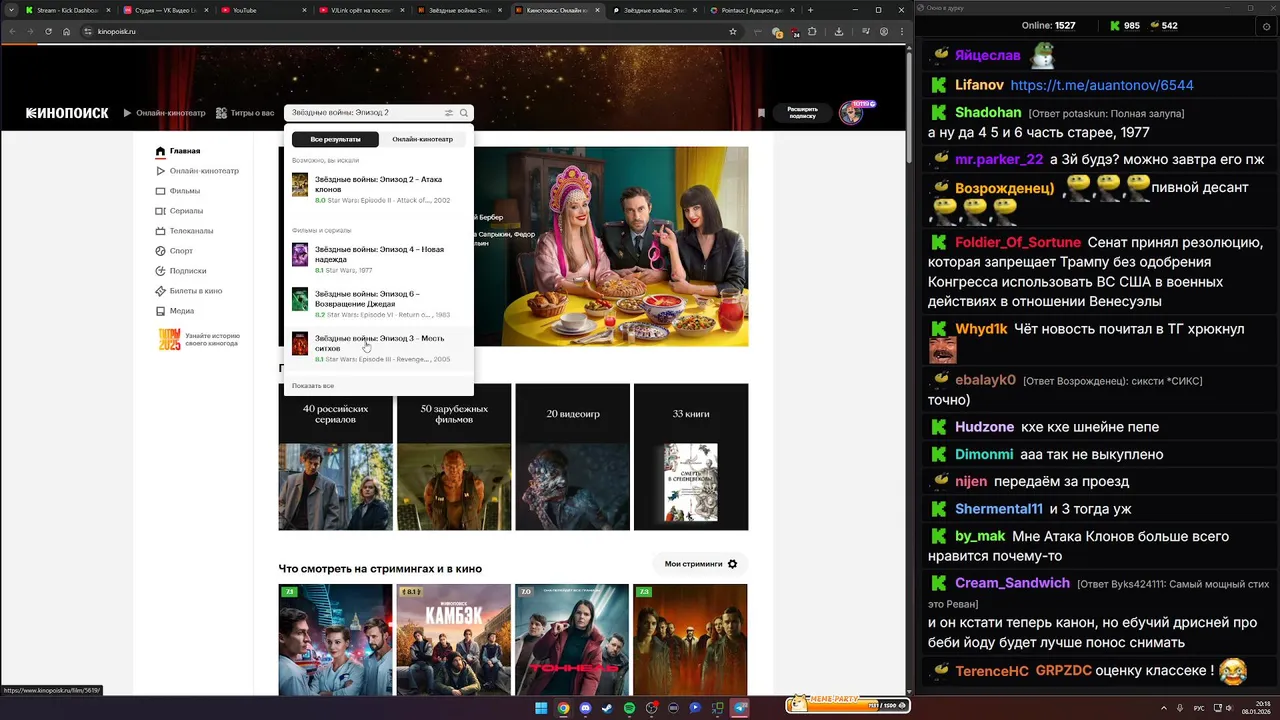Open Подписки in sidebar
Image resolution: width=1280 pixels, height=720 pixels.
pos(181,271)
